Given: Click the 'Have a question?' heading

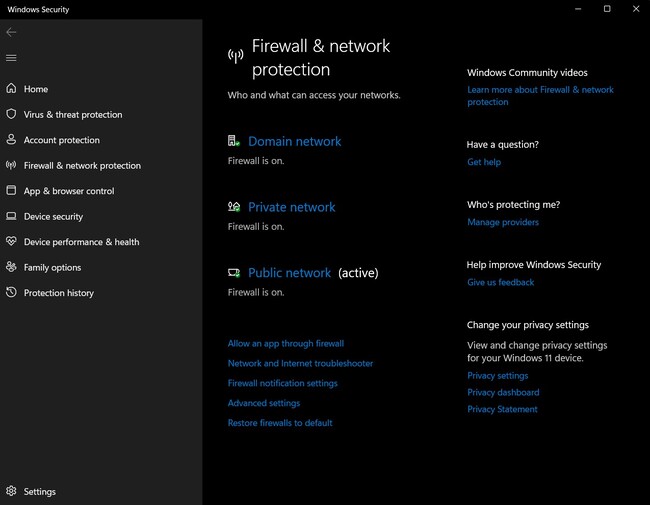Looking at the screenshot, I should (x=502, y=145).
